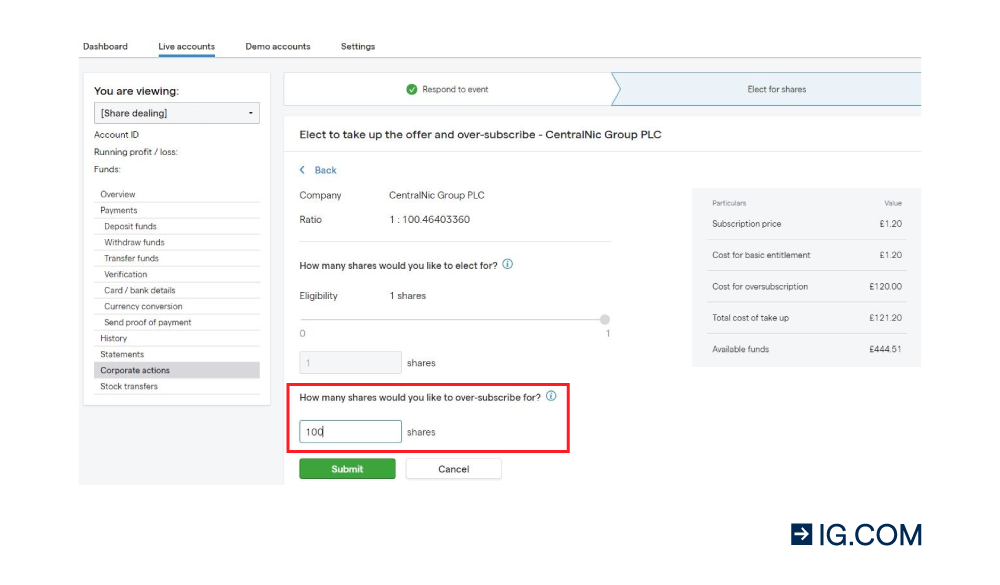Click the elect shares quantity field
Screen dimensions: 1000x585
(350, 362)
